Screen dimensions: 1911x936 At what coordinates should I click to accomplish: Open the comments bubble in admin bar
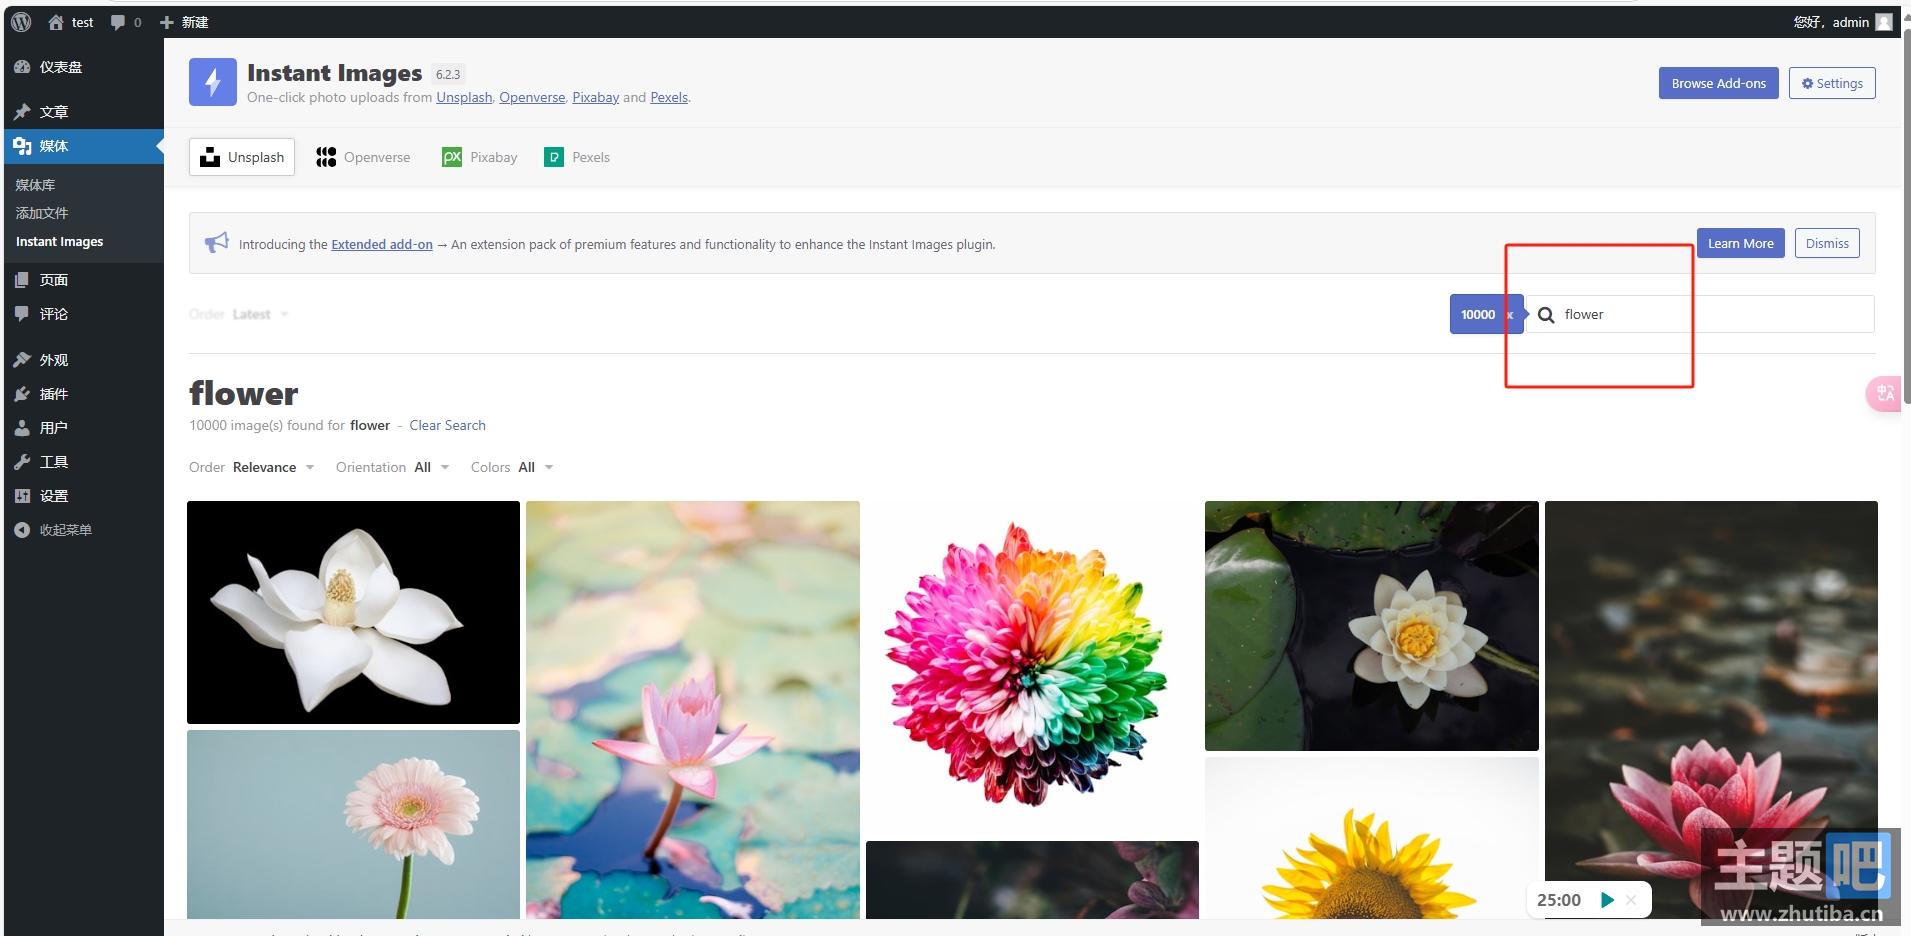[126, 22]
